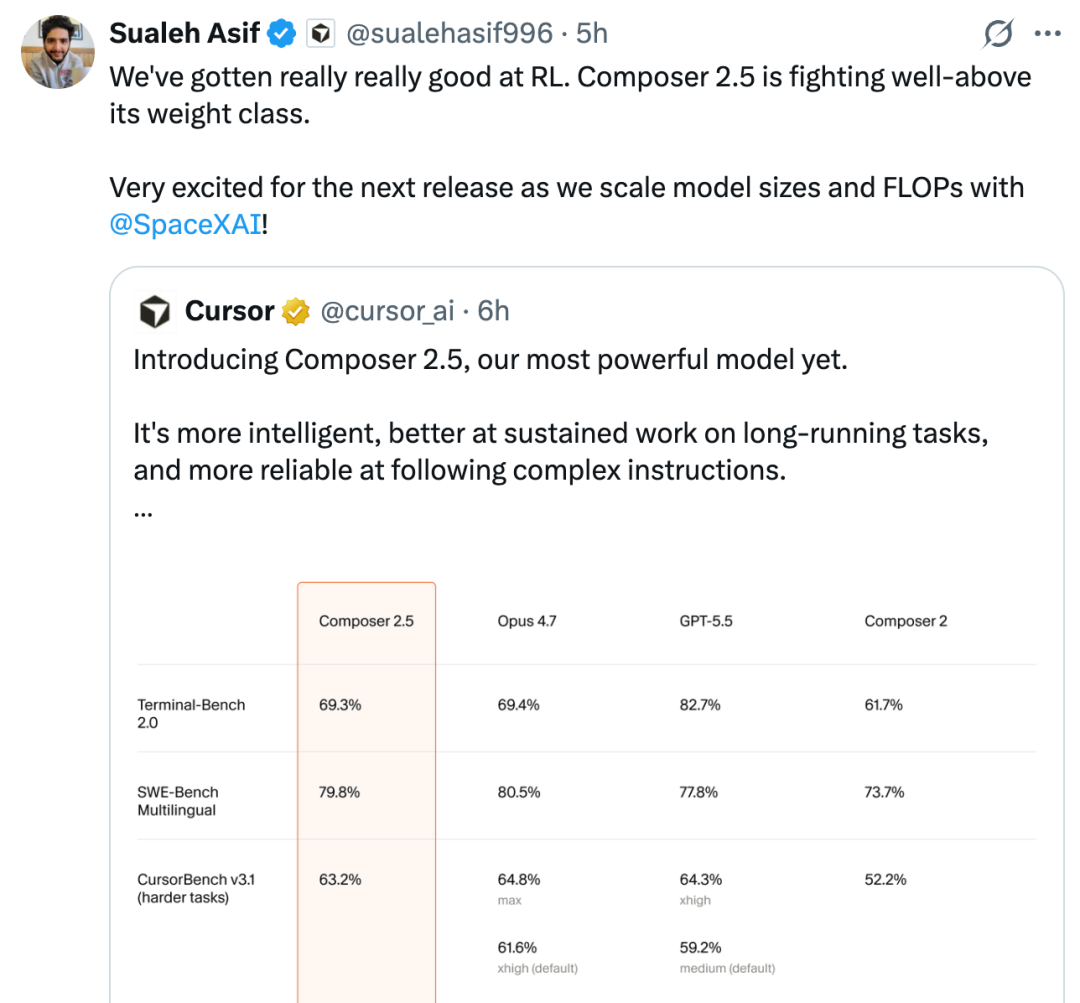Open the three-dot more options menu

pyautogui.click(x=1048, y=33)
